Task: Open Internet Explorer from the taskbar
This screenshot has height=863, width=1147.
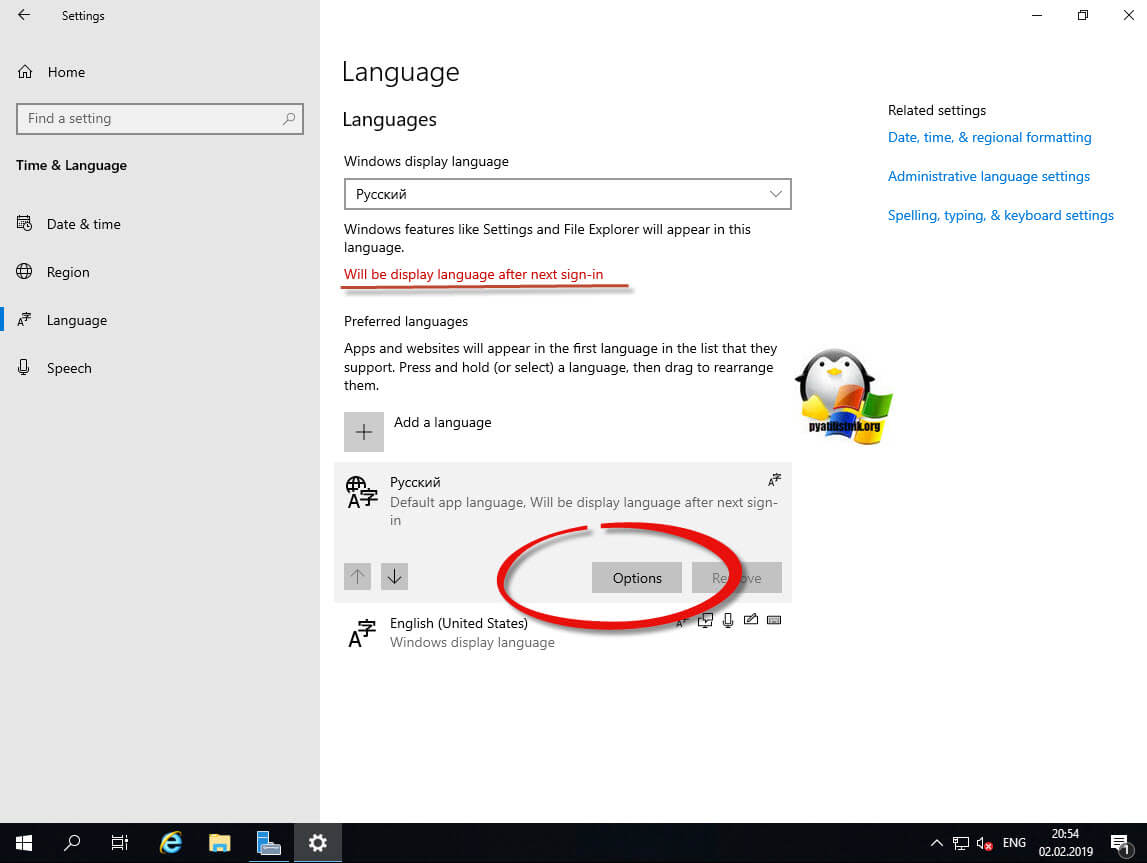Action: pyautogui.click(x=171, y=842)
